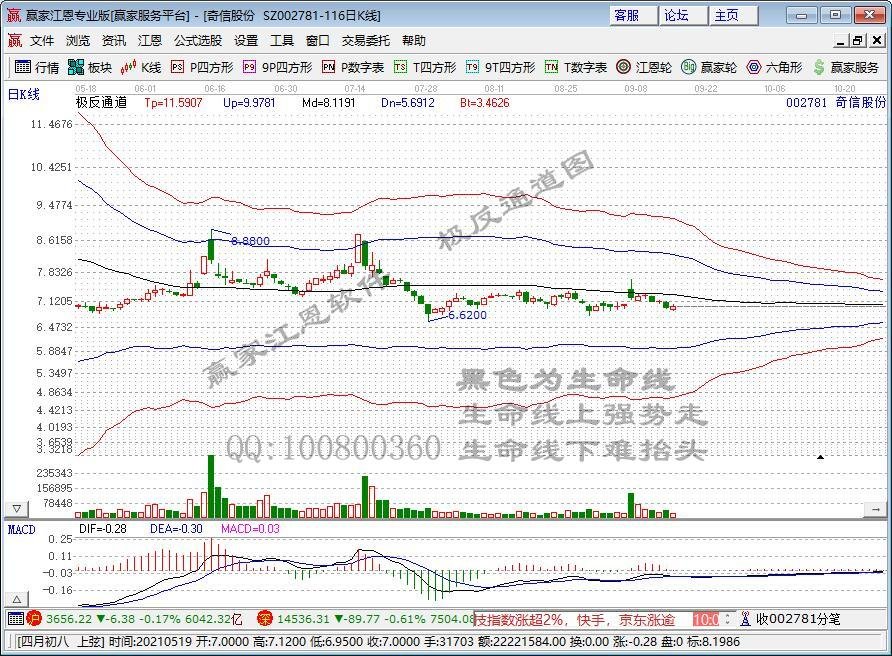This screenshot has width=892, height=656.
Task: Open the 江恩 menu
Action: tap(150, 40)
